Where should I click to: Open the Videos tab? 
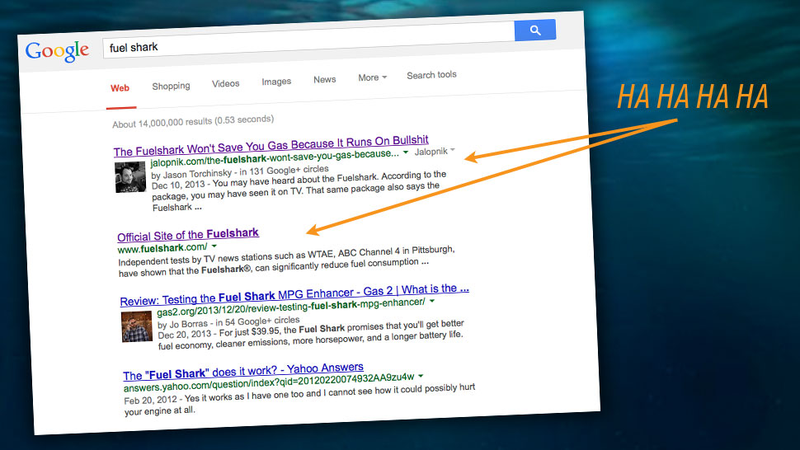click(226, 83)
